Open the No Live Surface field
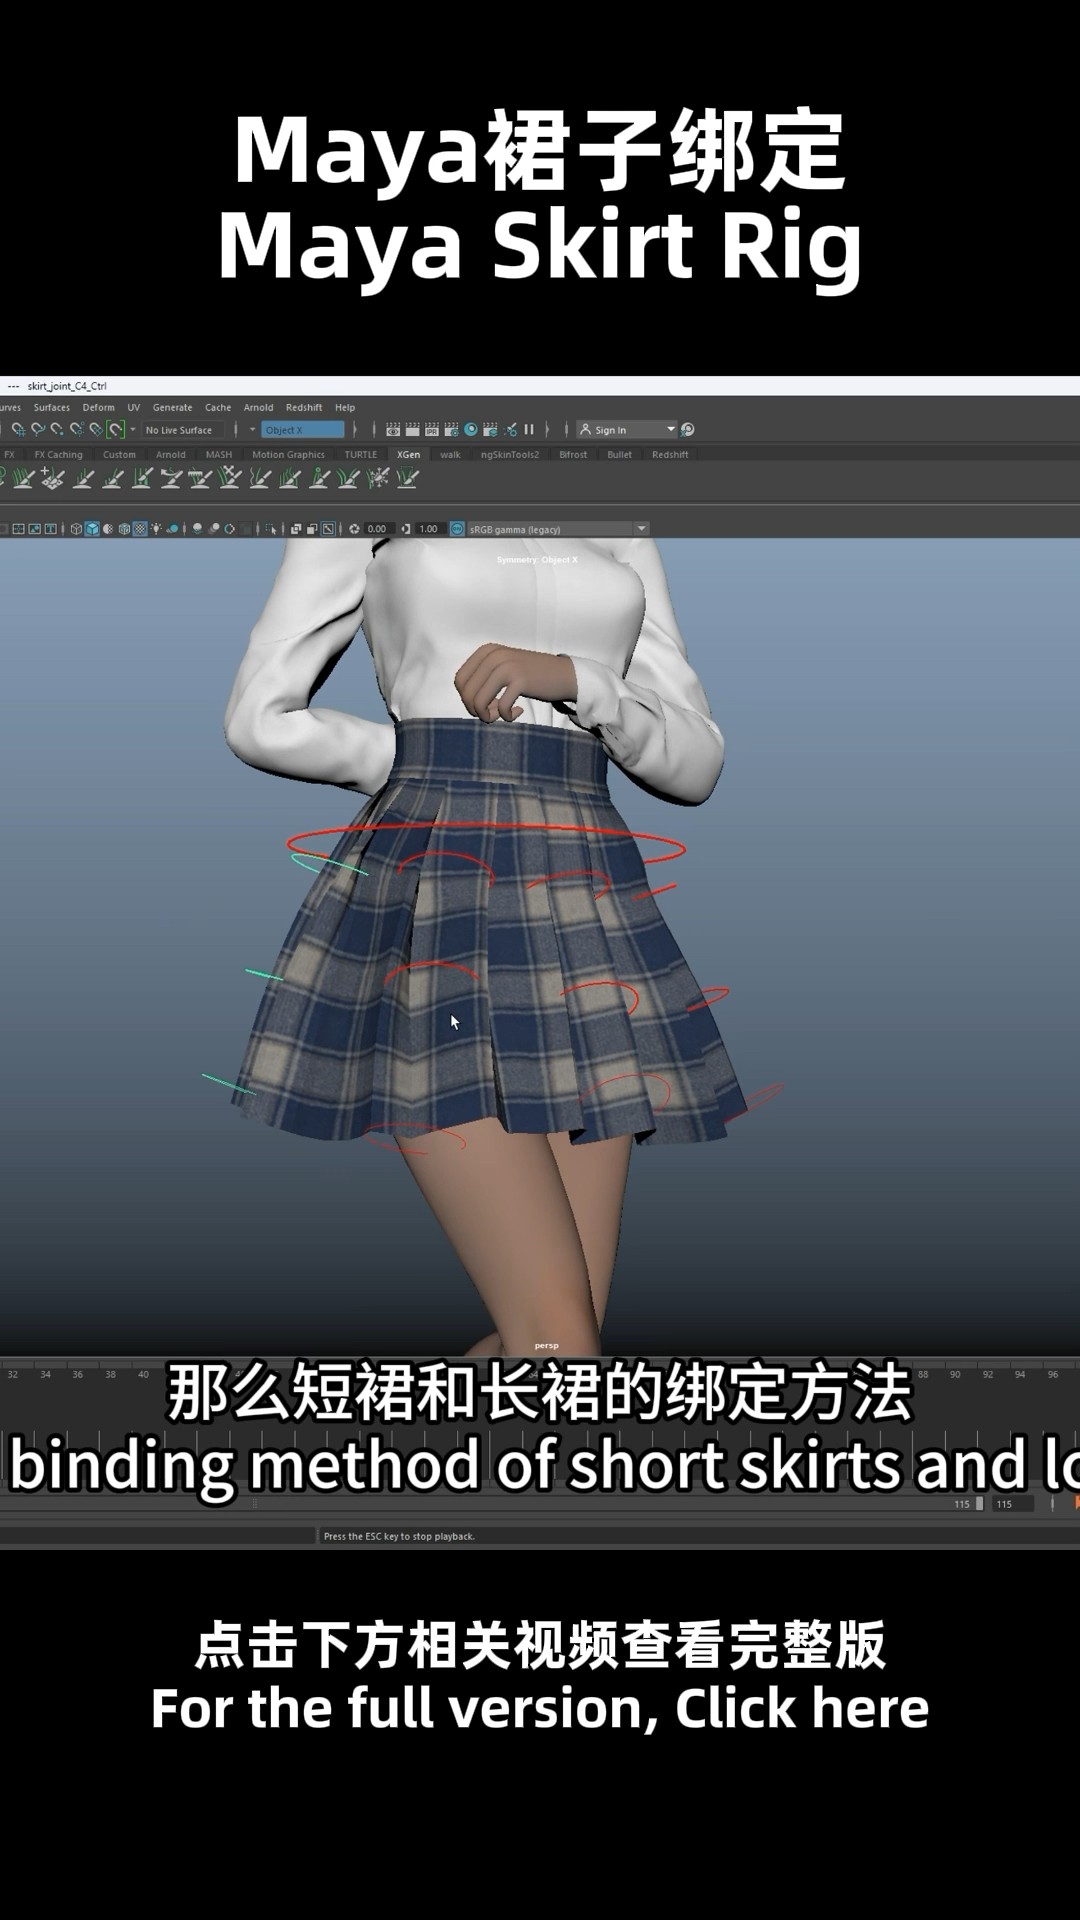This screenshot has width=1080, height=1920. click(x=181, y=429)
